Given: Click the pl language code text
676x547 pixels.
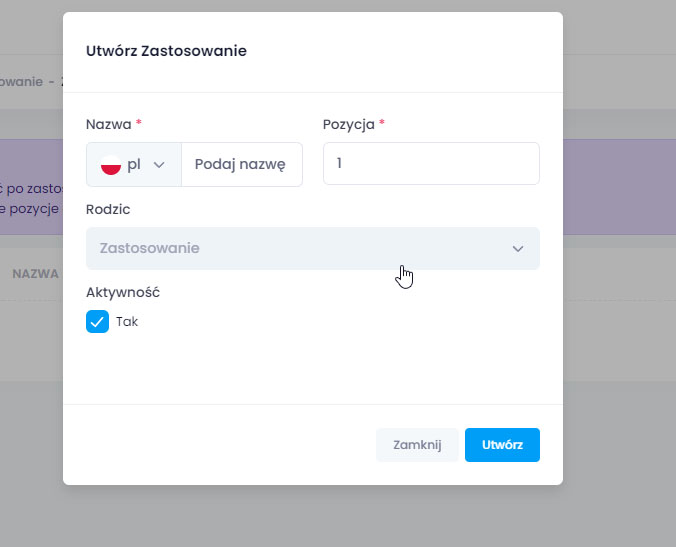Looking at the screenshot, I should (134, 165).
